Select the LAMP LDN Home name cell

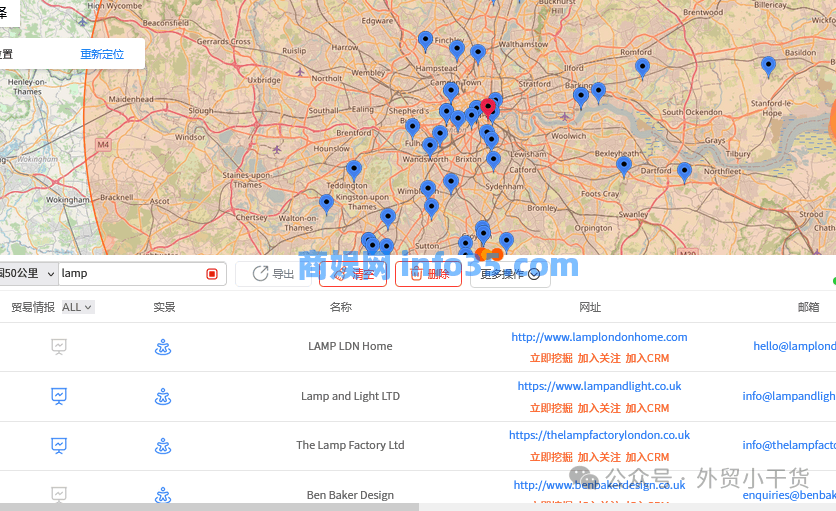350,346
